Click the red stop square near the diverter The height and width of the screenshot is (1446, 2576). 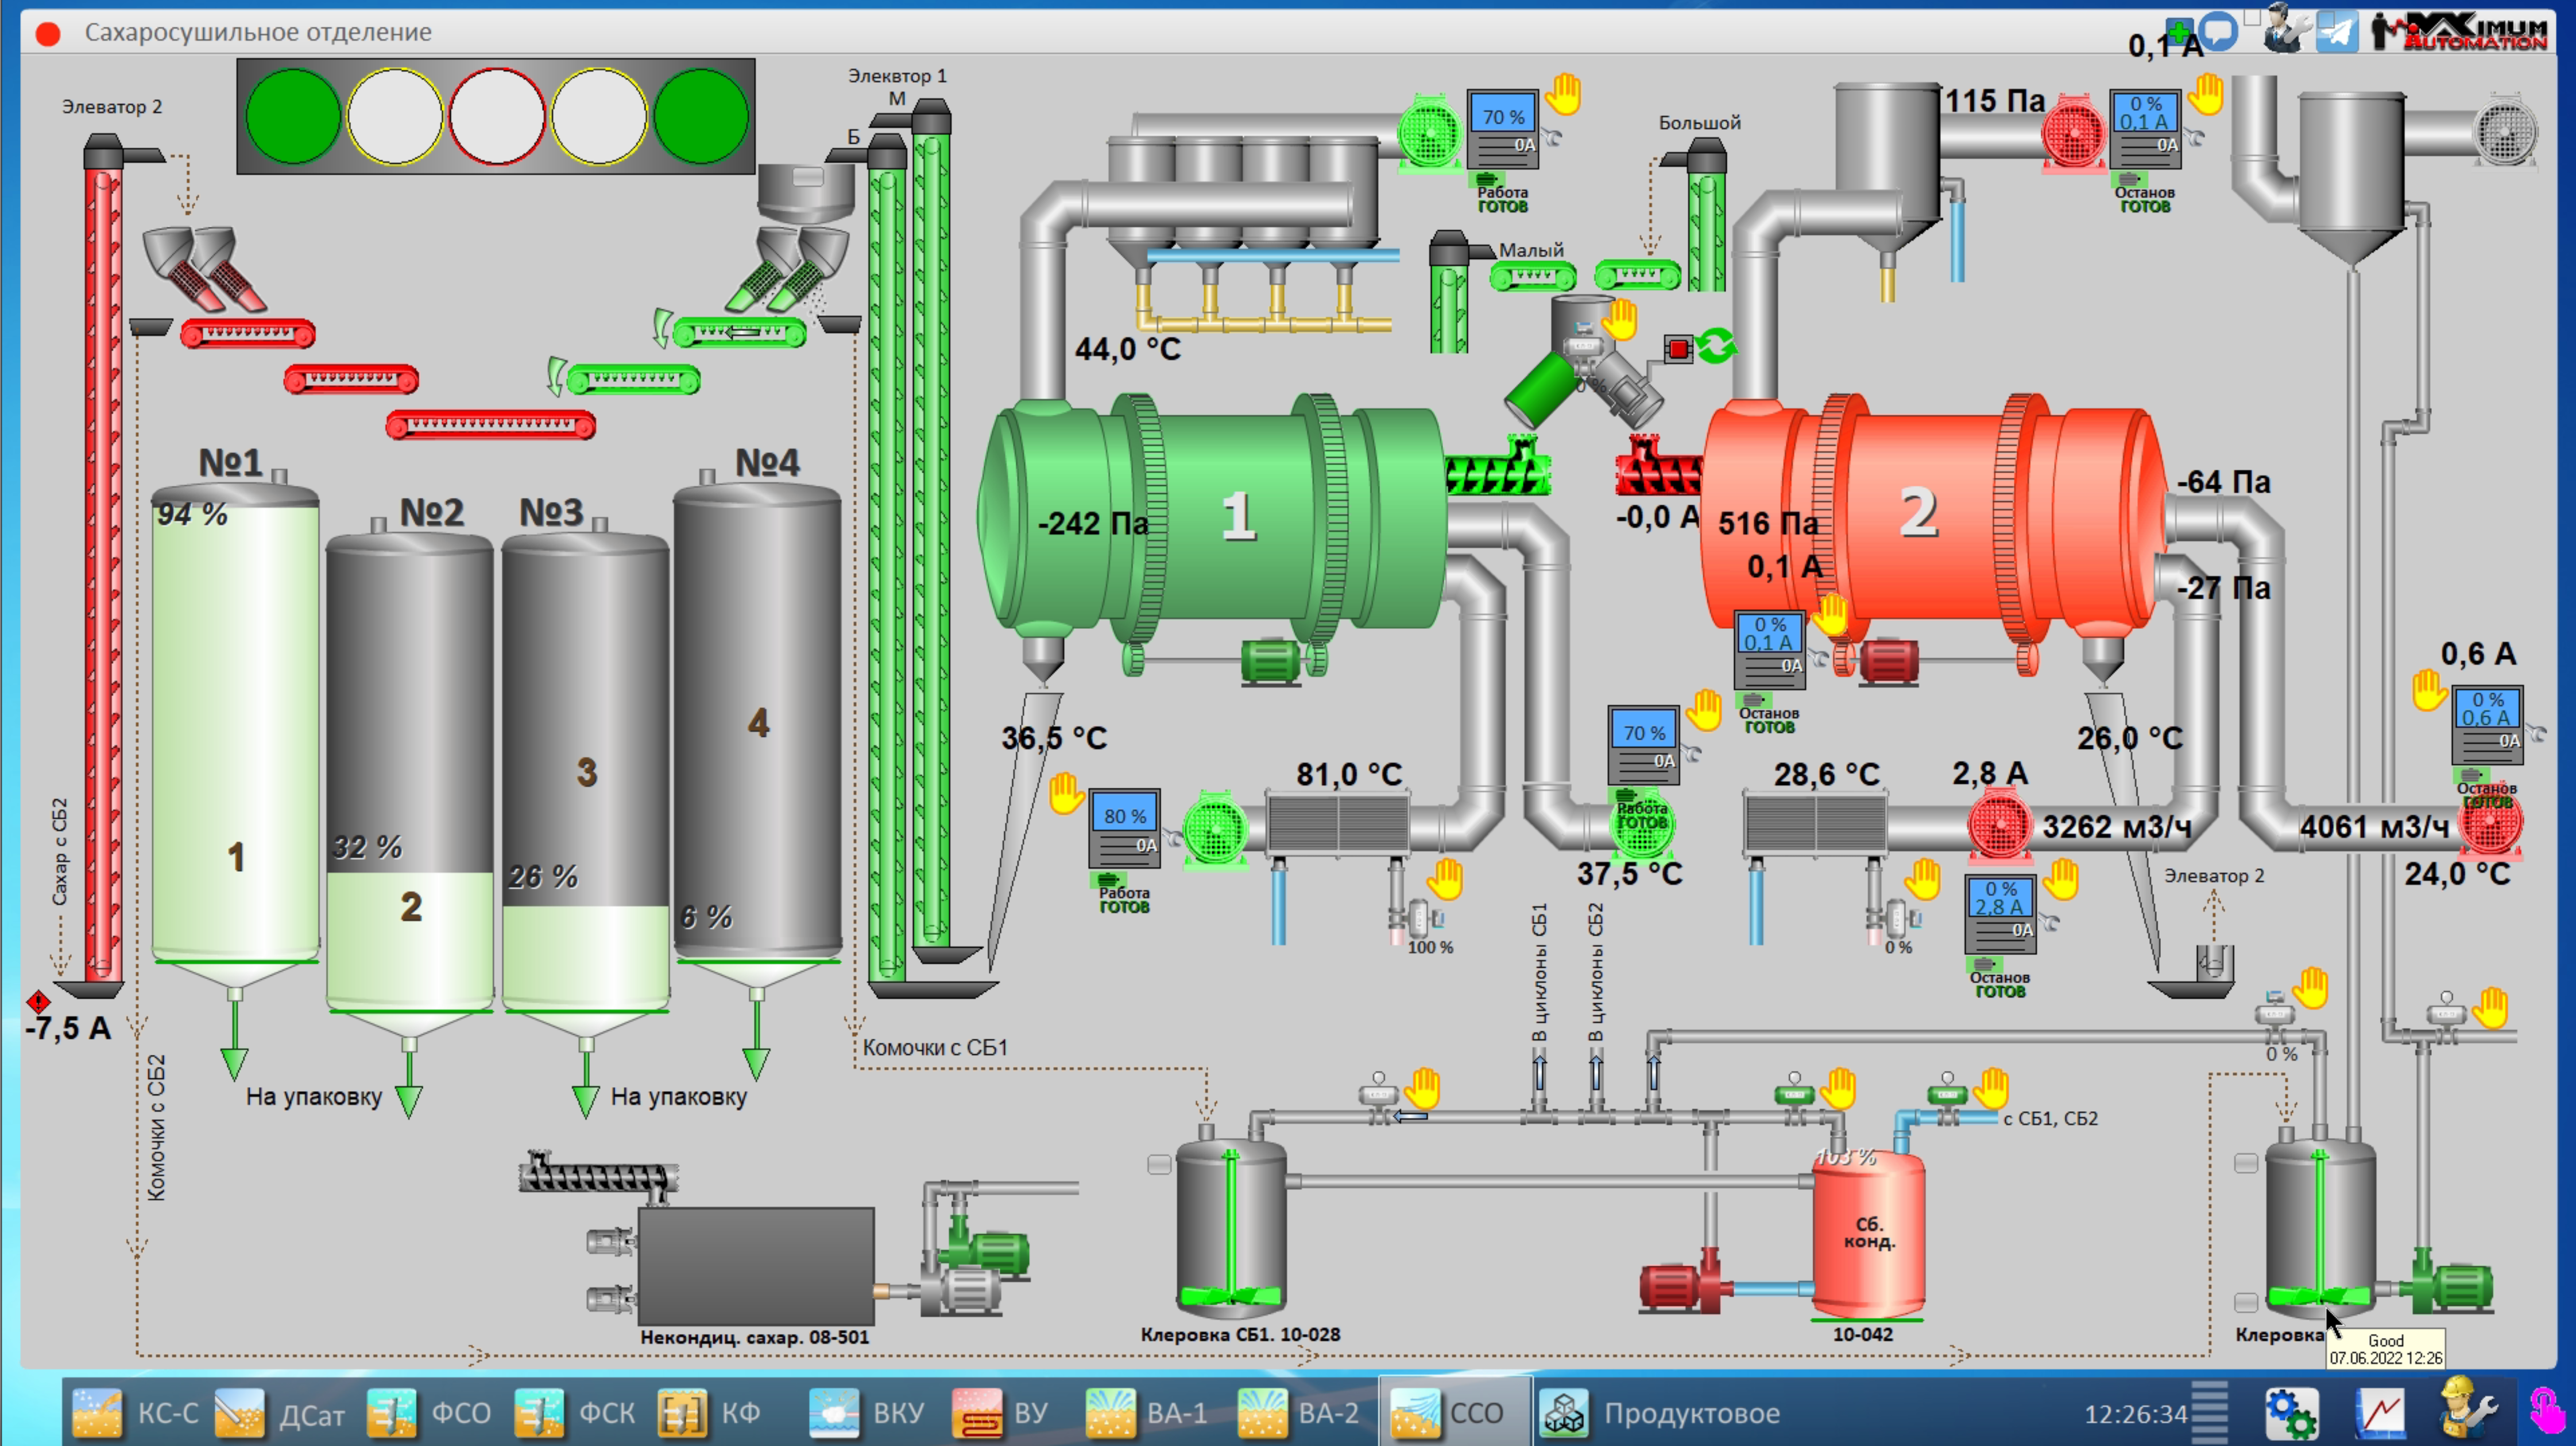pyautogui.click(x=1678, y=349)
